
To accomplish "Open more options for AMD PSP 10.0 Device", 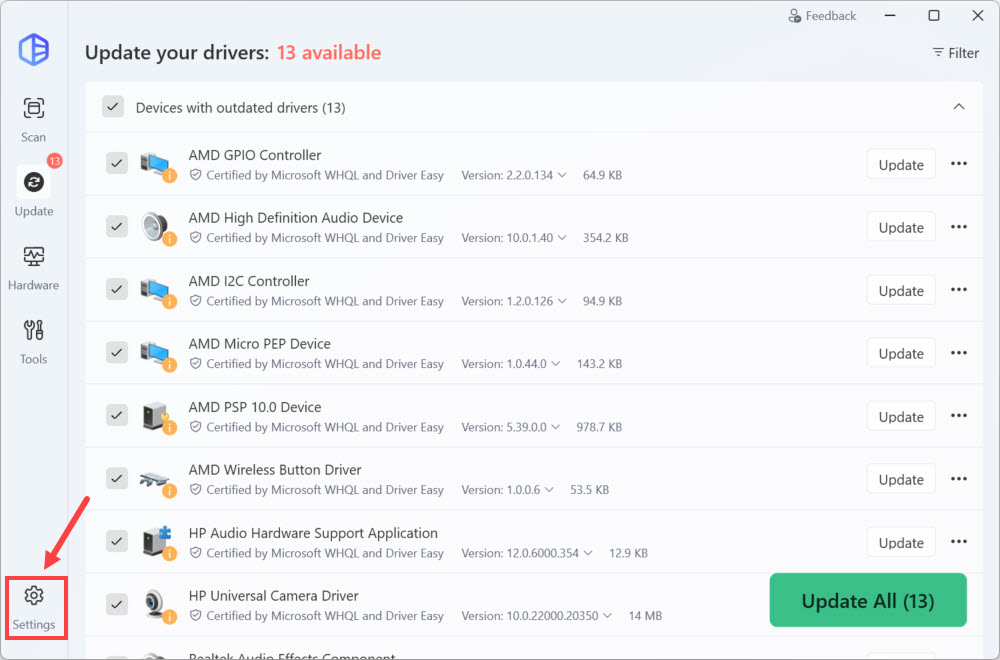I will pyautogui.click(x=959, y=416).
